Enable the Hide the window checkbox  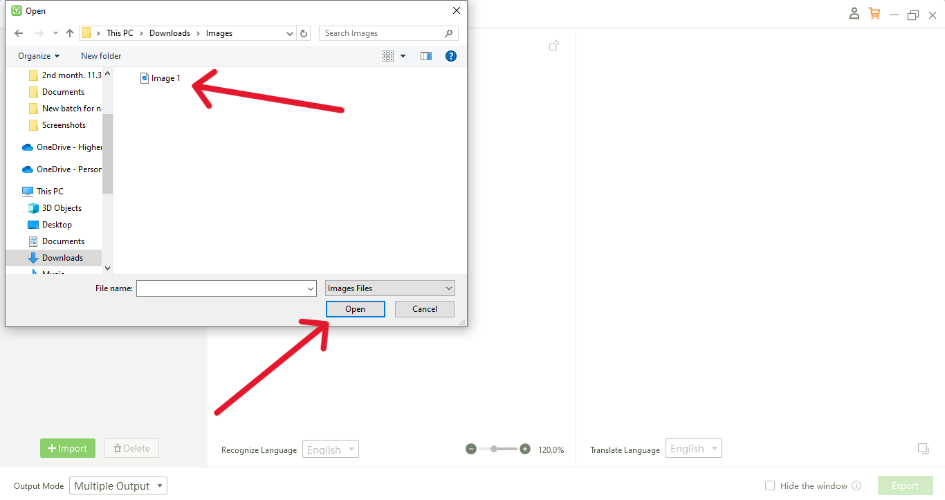pyautogui.click(x=769, y=486)
